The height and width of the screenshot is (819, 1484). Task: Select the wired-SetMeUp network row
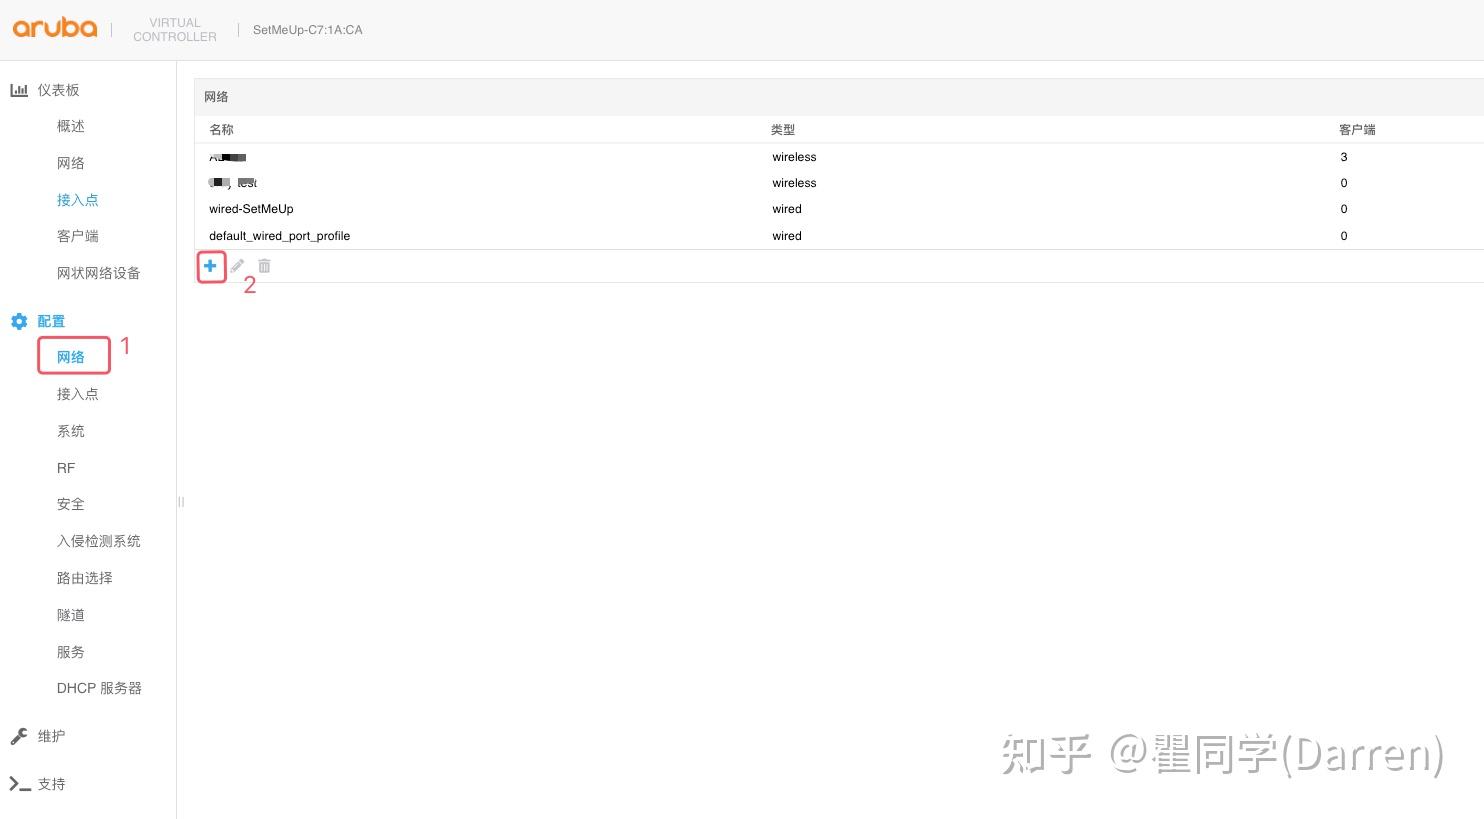[251, 209]
